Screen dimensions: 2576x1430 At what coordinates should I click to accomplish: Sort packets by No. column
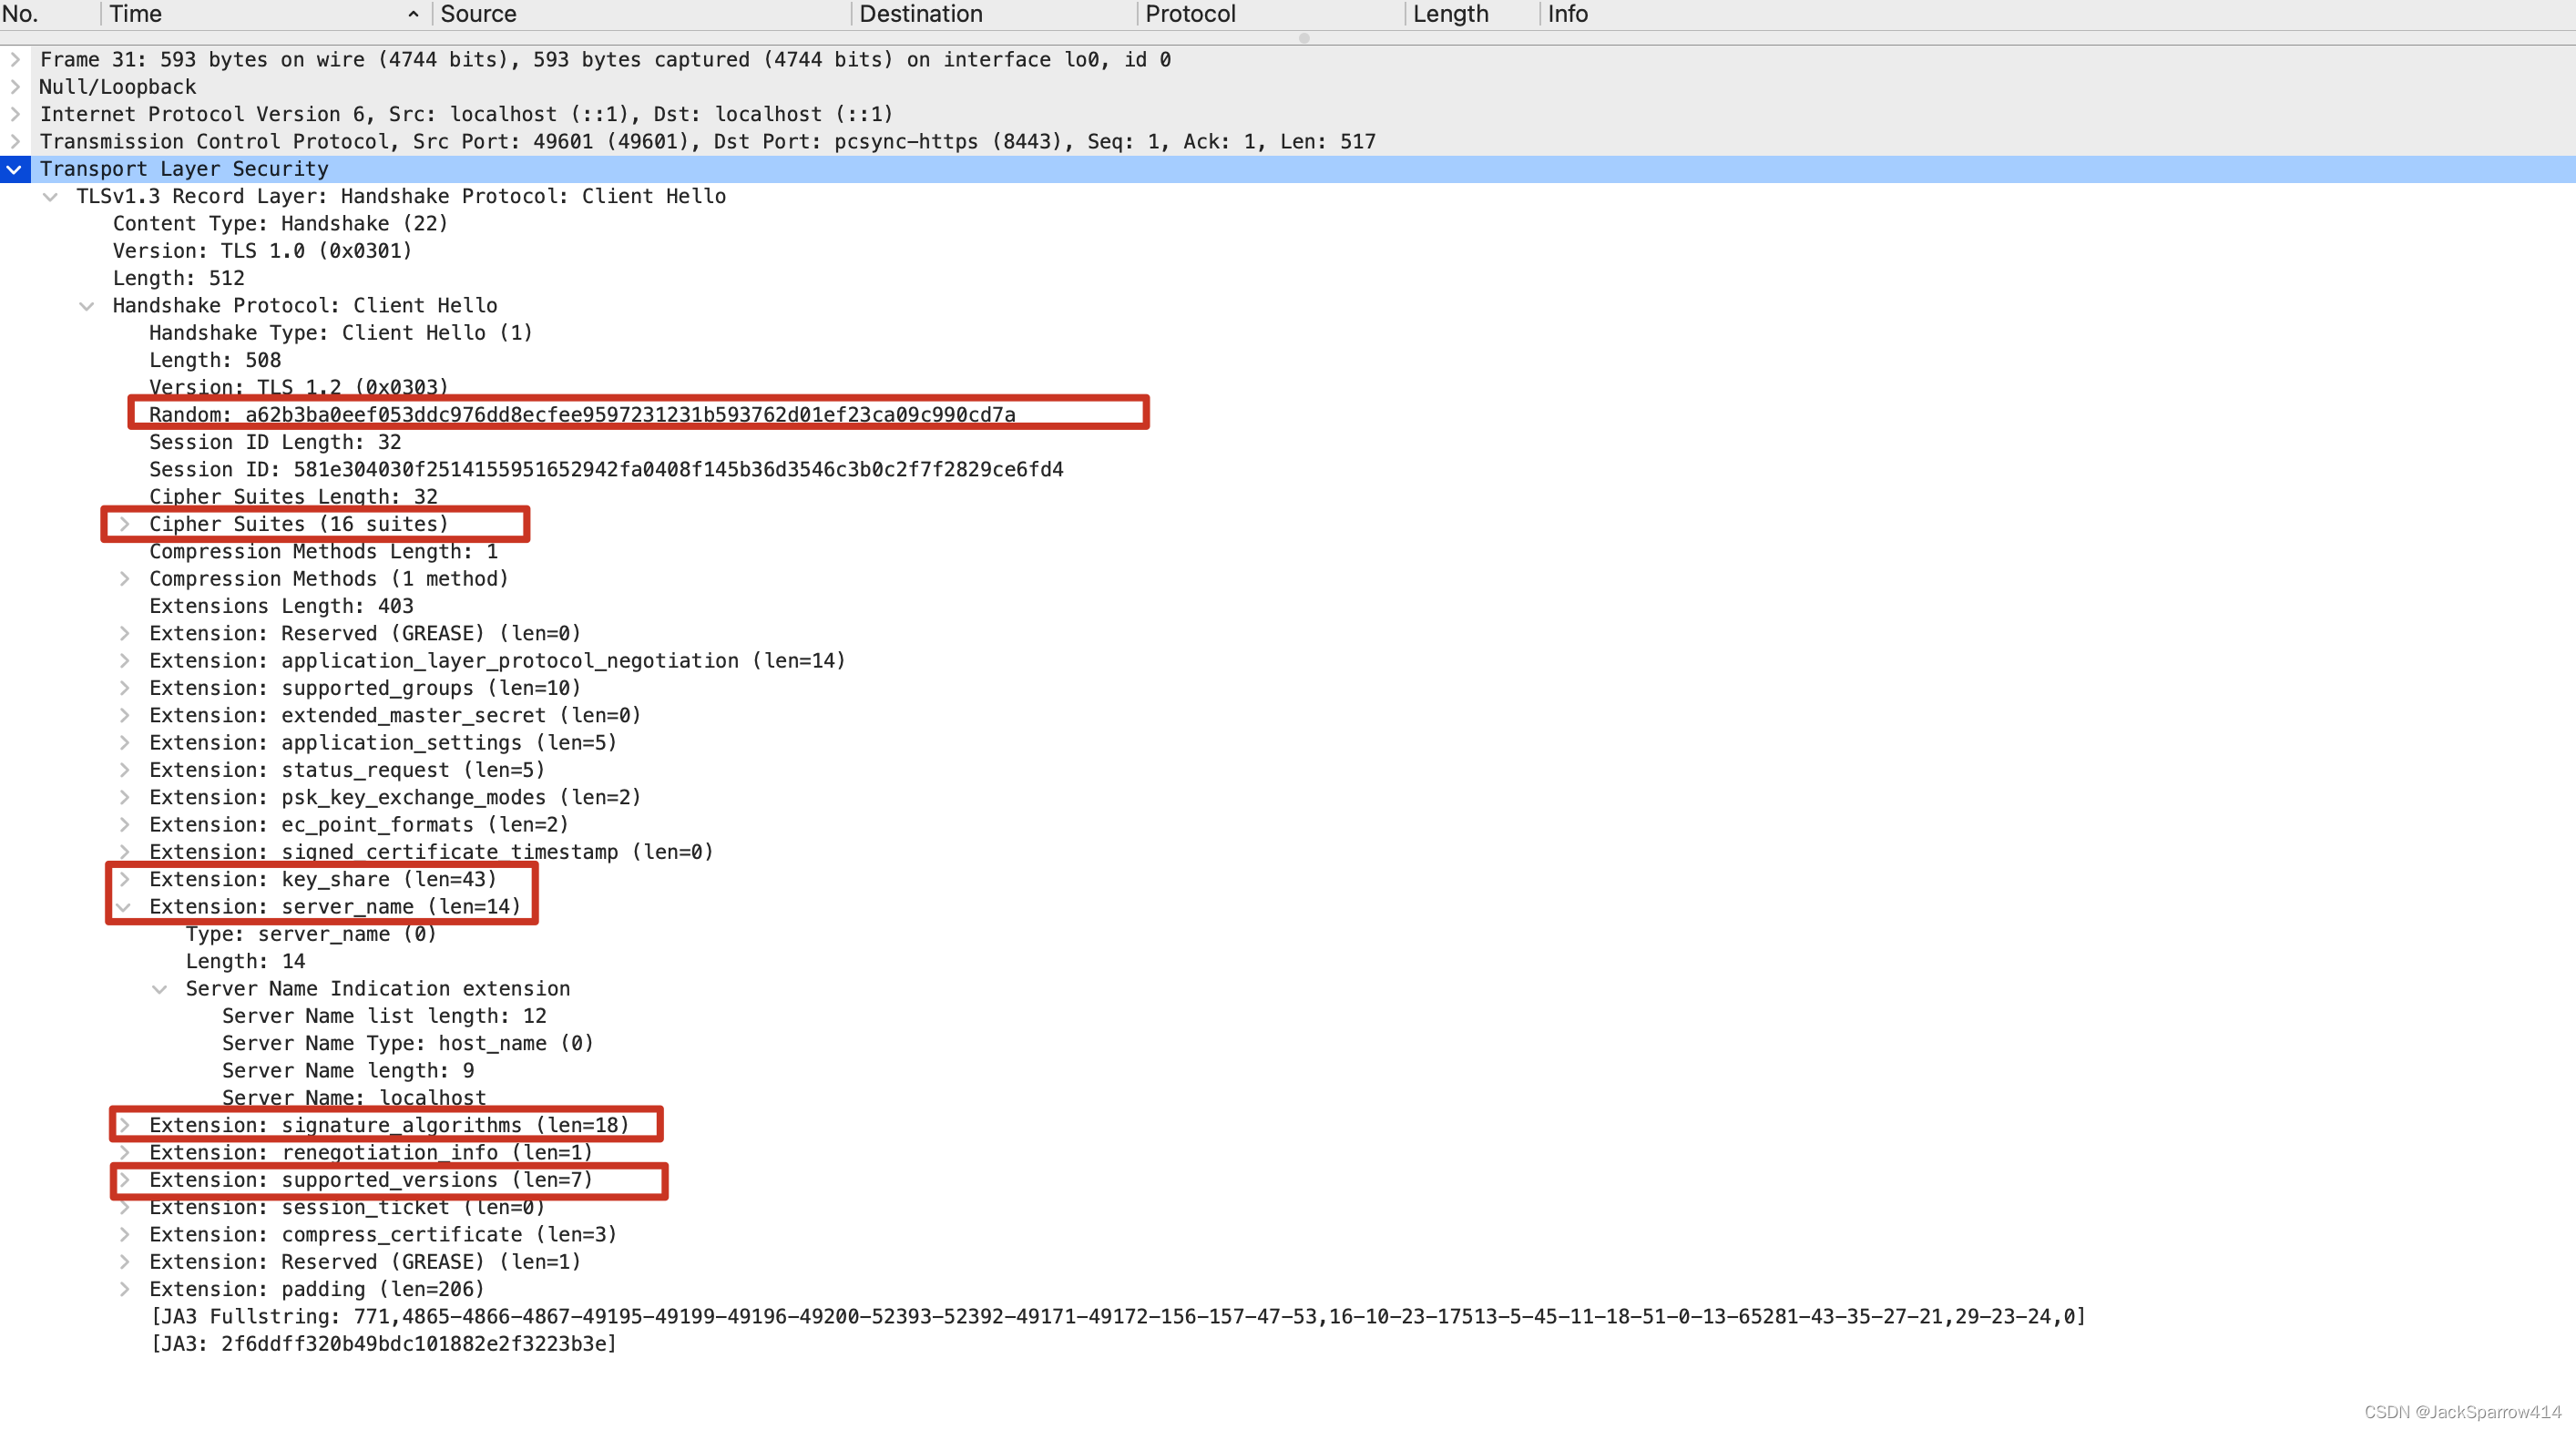click(50, 14)
